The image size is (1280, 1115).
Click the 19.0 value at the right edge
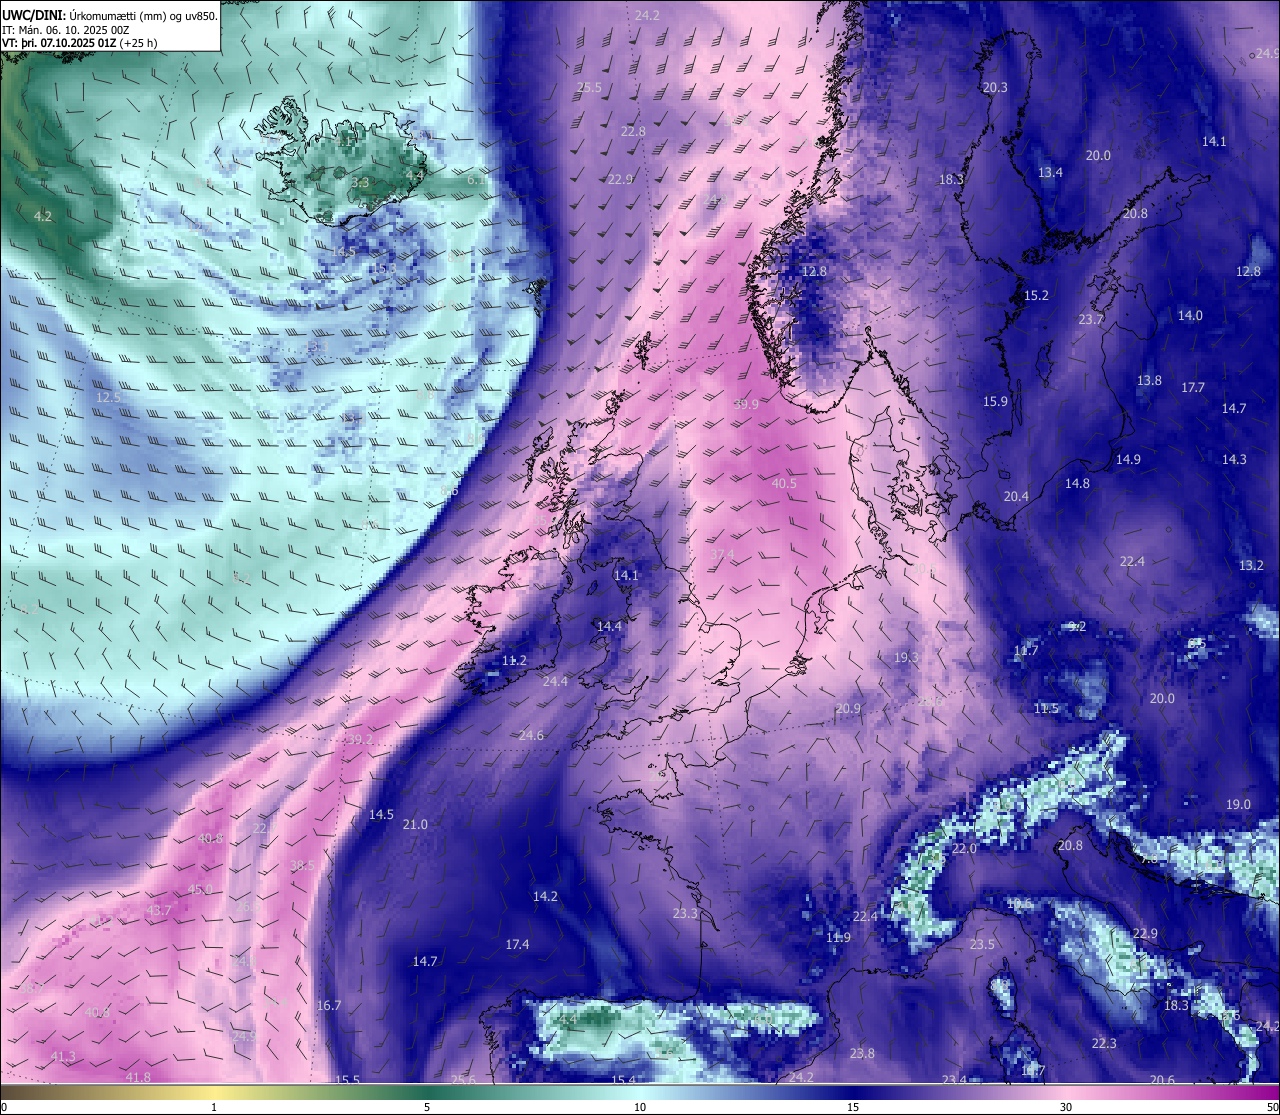(1238, 804)
